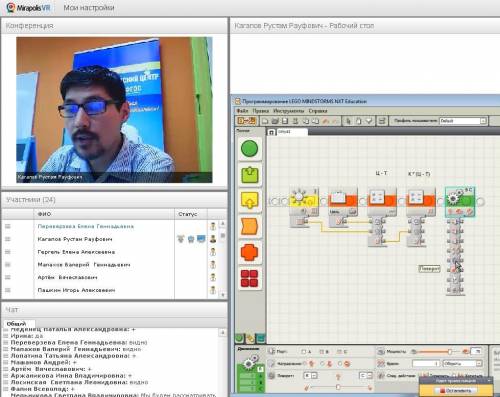This screenshot has width=500, height=397.
Task: Open the yellow Sensor blocks palette
Action: (x=250, y=200)
